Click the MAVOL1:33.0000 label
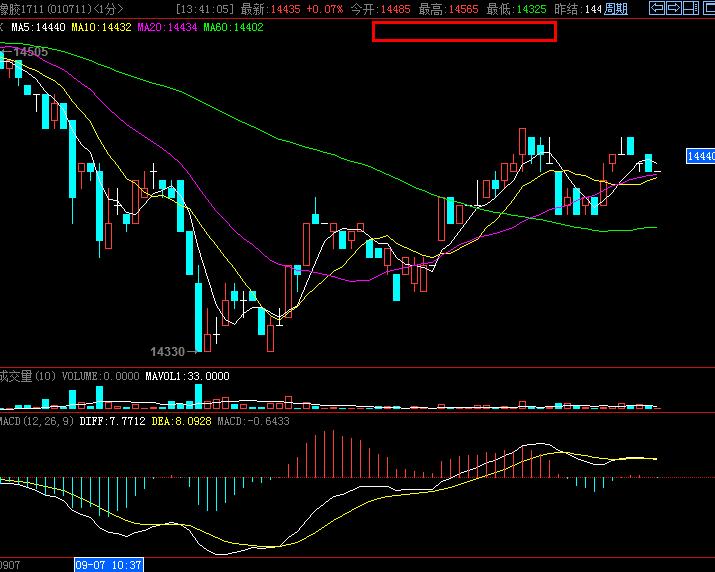The height and width of the screenshot is (572, 715). (187, 377)
